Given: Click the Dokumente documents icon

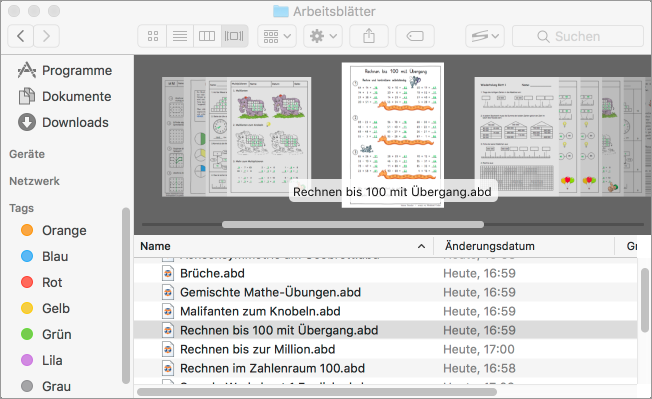Looking at the screenshot, I should pyautogui.click(x=27, y=96).
